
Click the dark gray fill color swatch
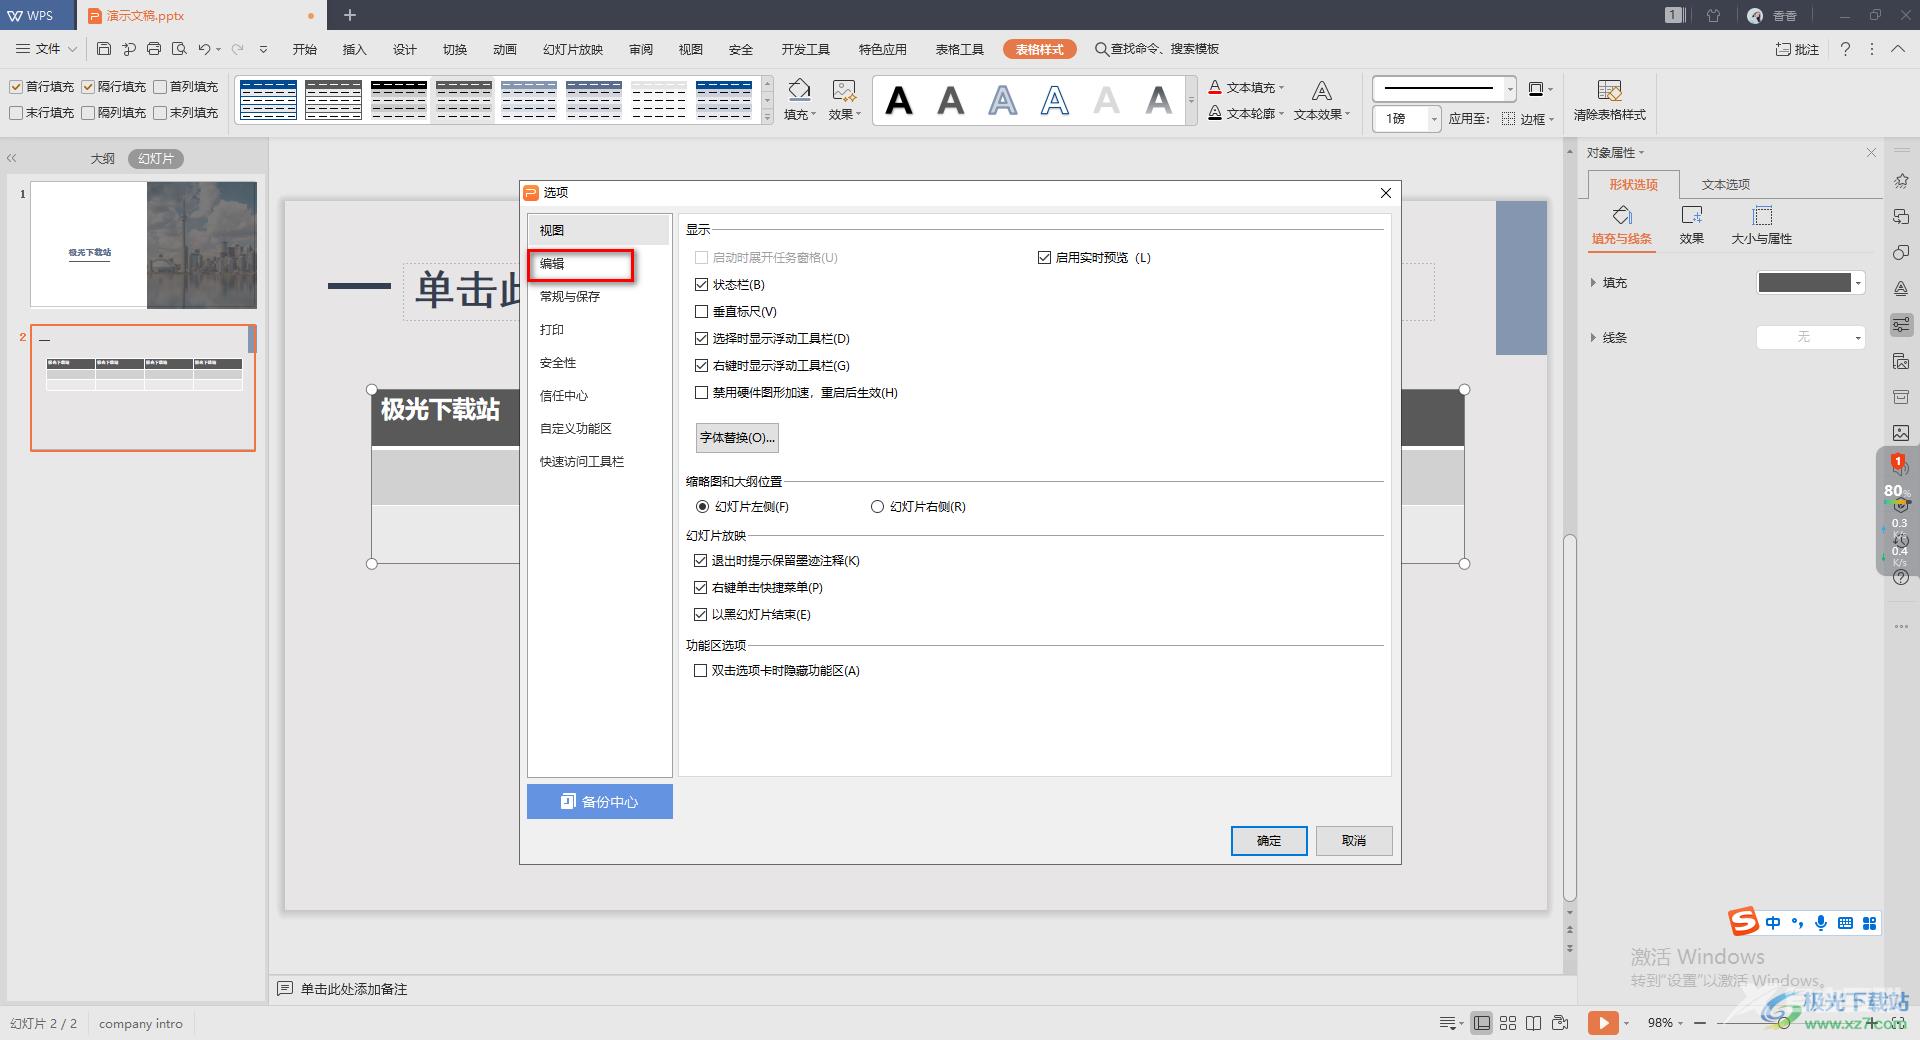(1804, 283)
